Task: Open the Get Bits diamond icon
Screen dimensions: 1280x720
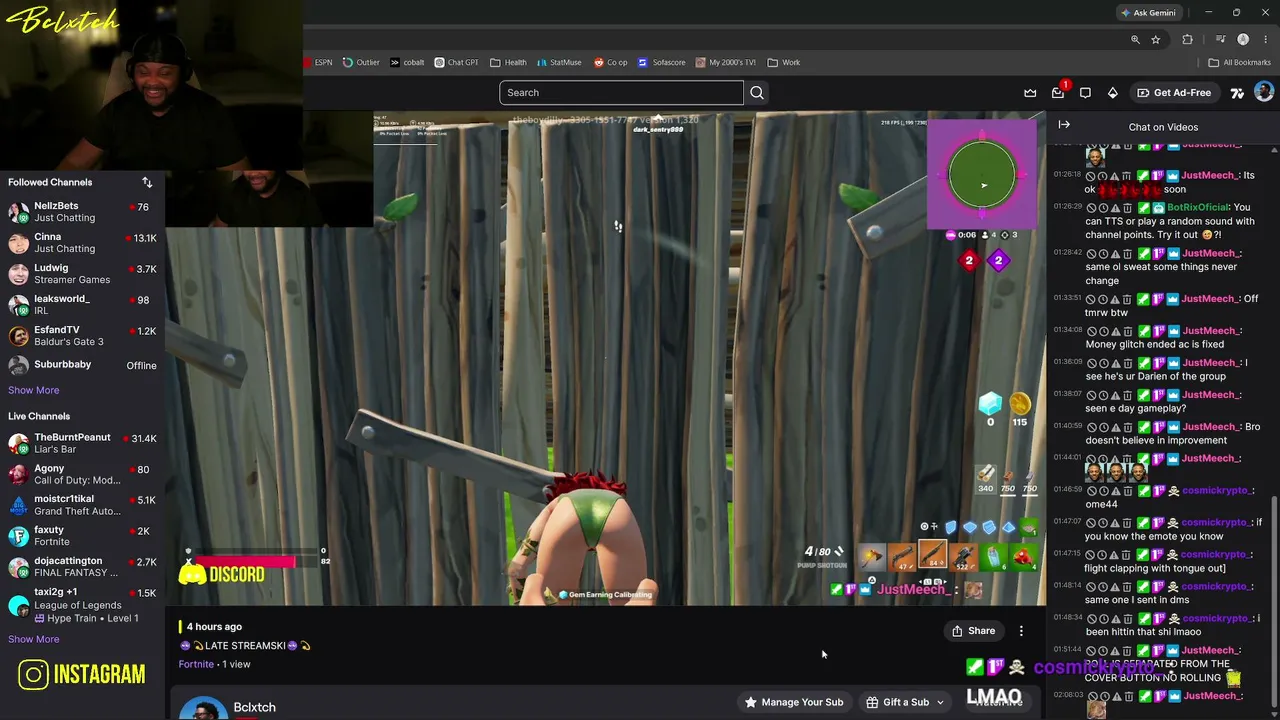Action: [1112, 93]
